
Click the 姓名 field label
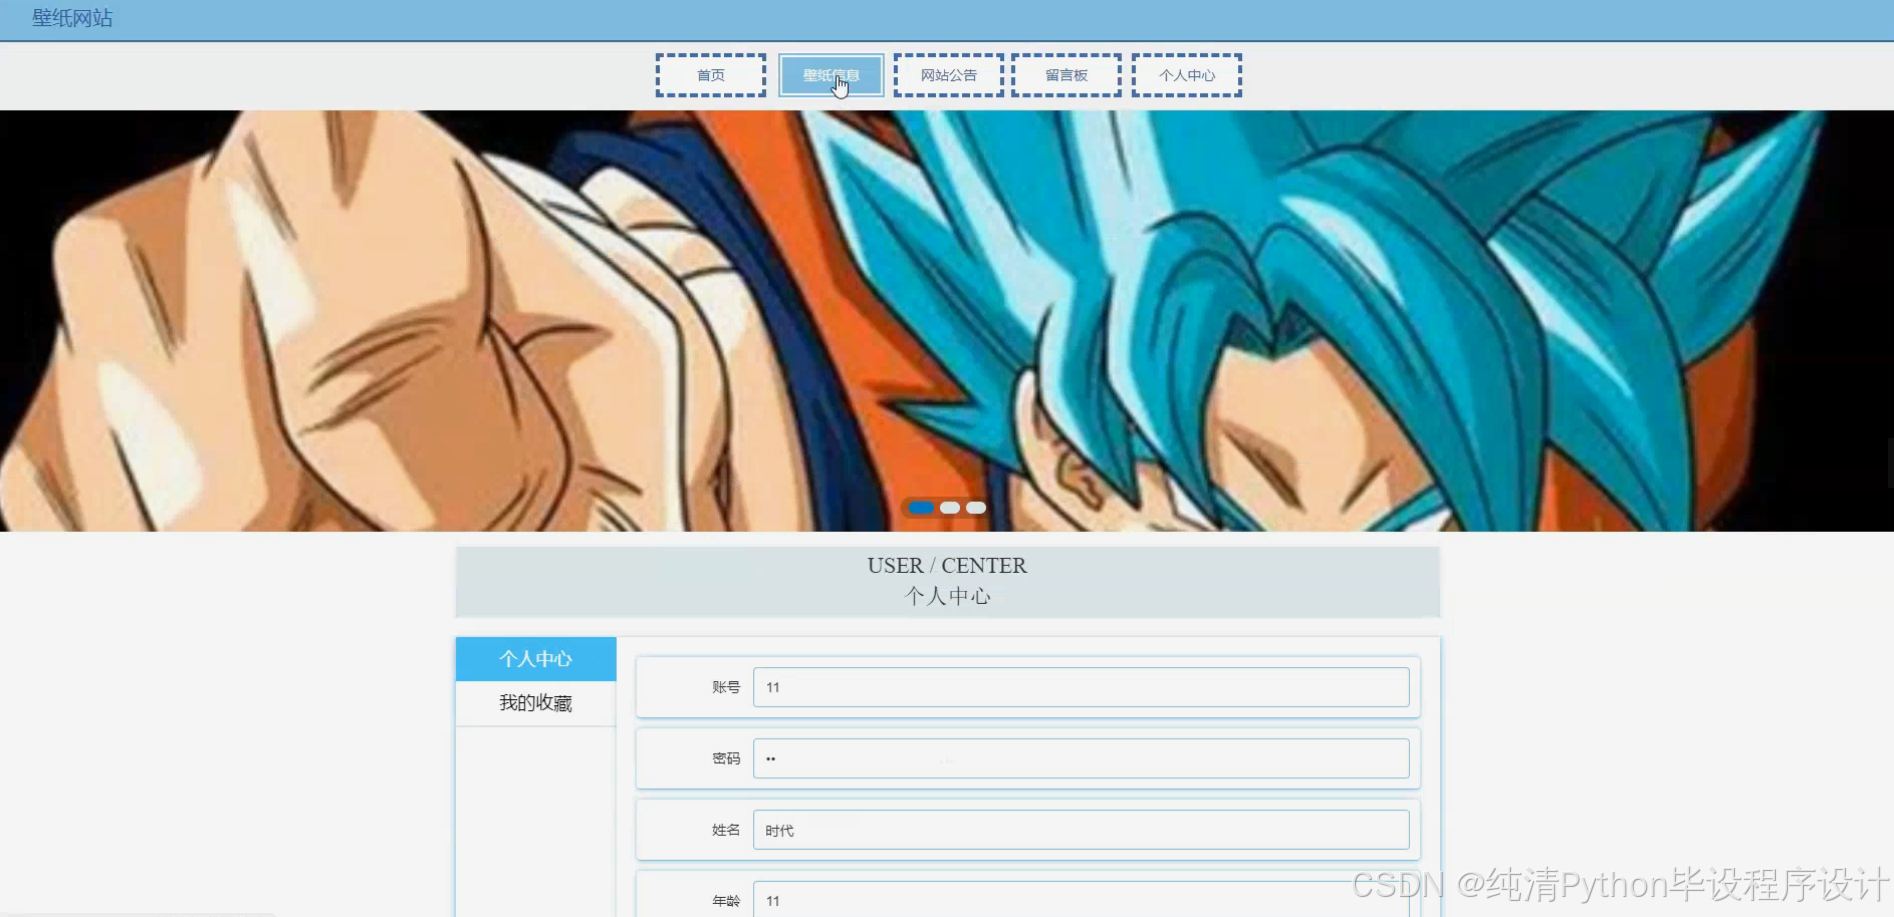point(726,830)
